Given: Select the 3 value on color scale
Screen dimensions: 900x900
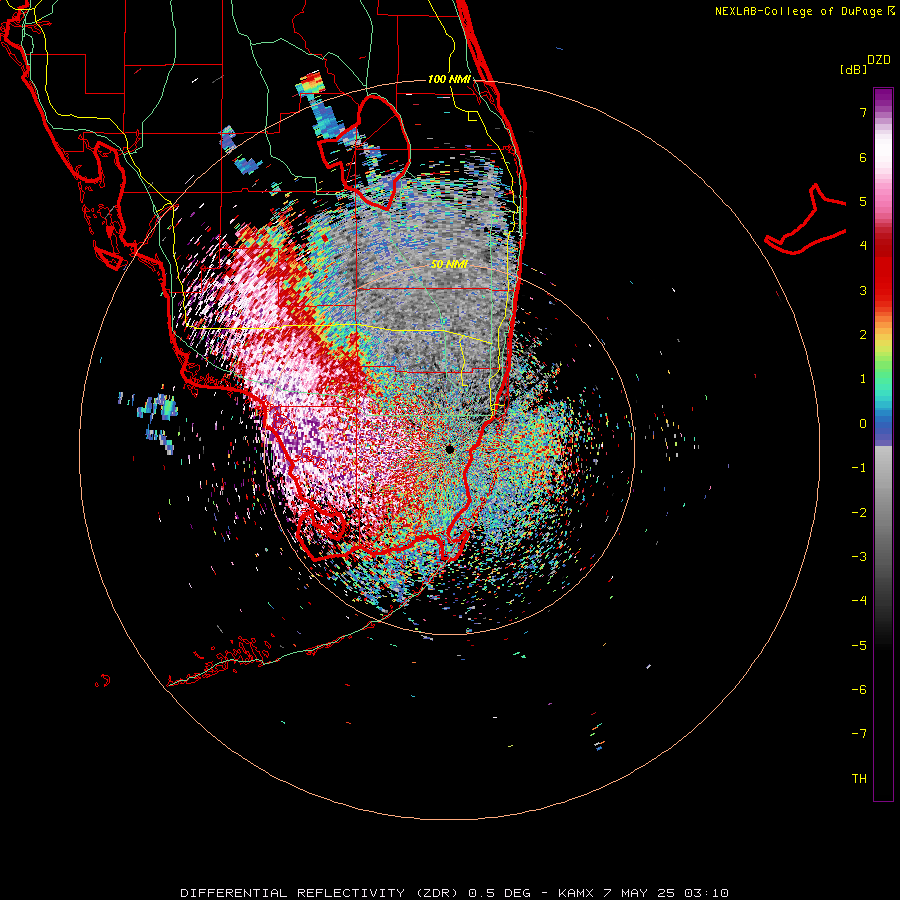Looking at the screenshot, I should pos(863,290).
